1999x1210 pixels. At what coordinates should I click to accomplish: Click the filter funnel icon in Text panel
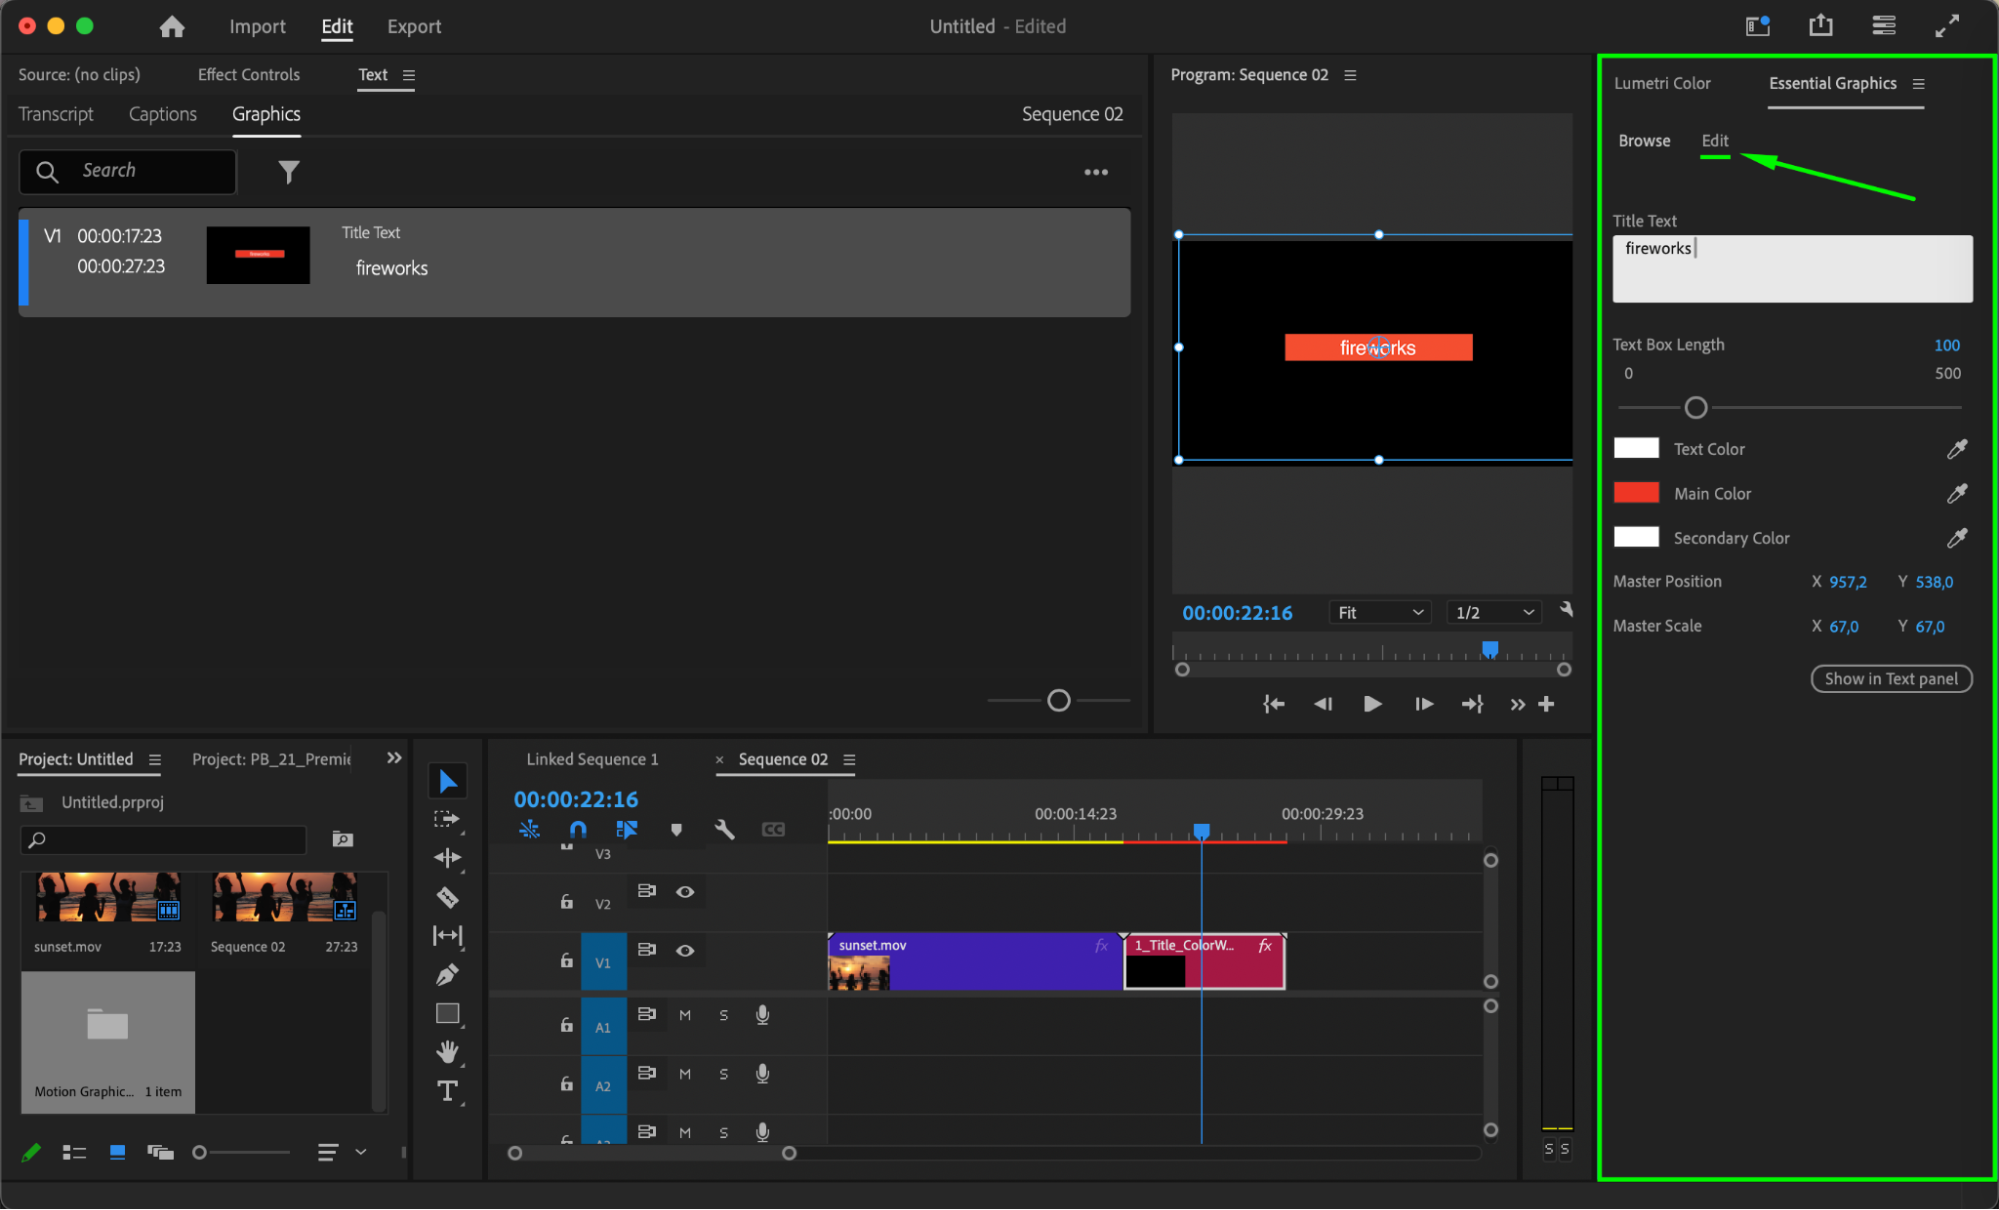pos(288,172)
